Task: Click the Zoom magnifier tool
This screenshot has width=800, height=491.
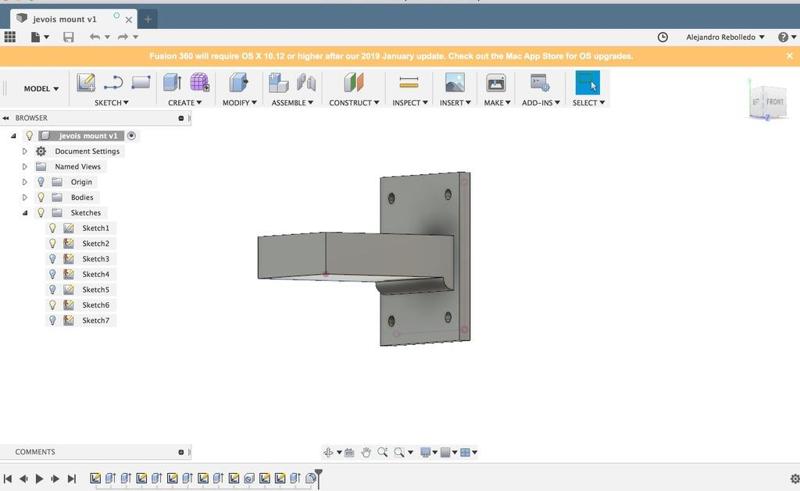Action: pyautogui.click(x=382, y=452)
